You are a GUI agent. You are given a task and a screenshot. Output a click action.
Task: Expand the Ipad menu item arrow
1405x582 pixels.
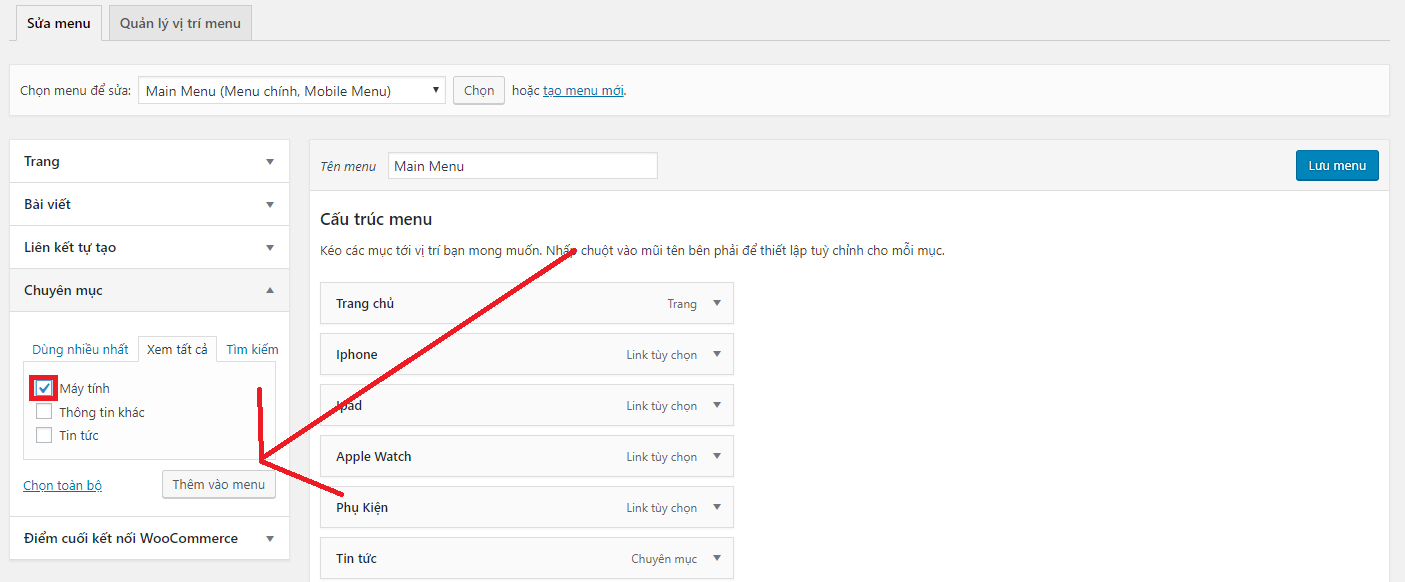pos(716,405)
